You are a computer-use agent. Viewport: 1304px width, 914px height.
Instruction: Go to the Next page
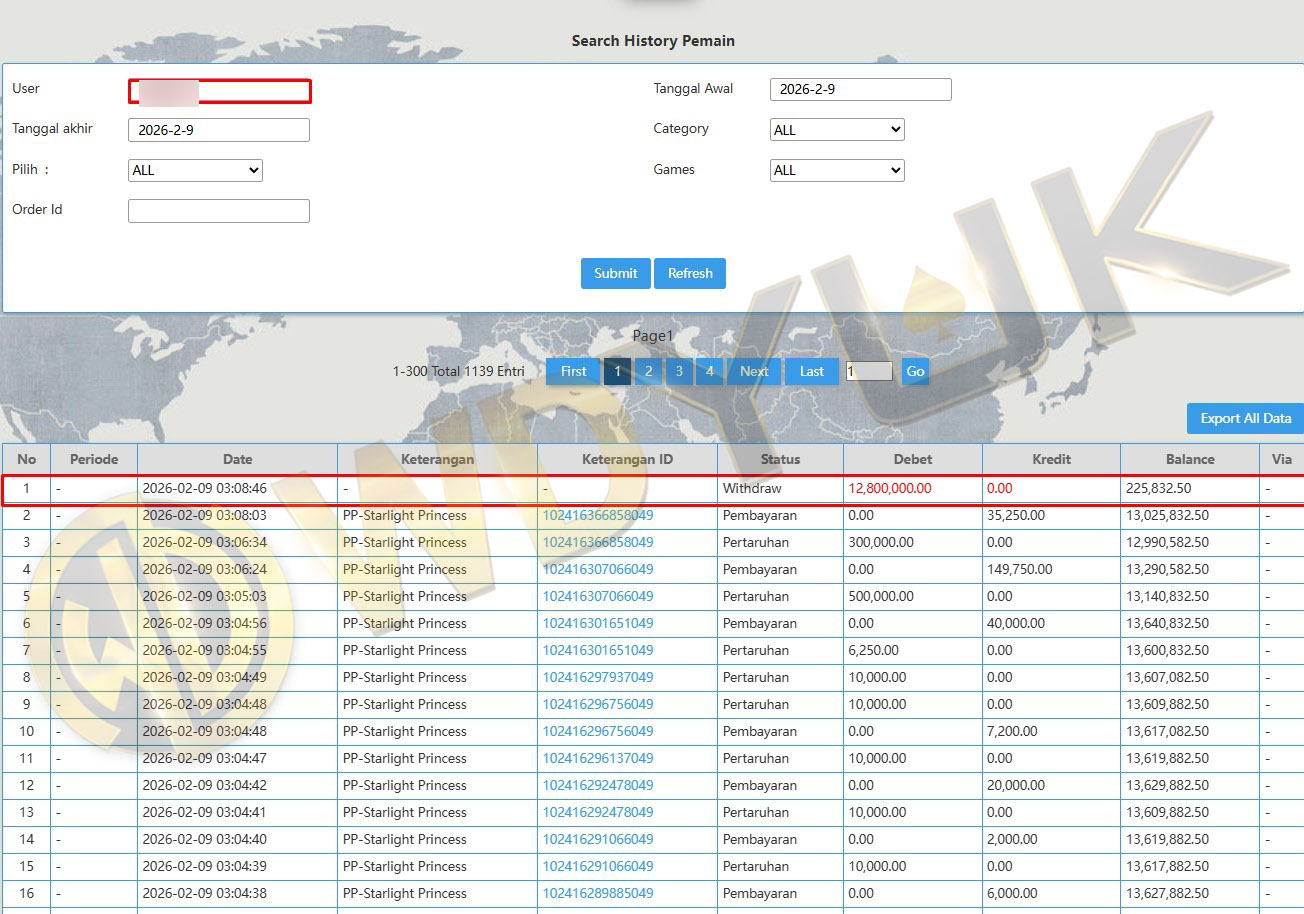coord(754,371)
